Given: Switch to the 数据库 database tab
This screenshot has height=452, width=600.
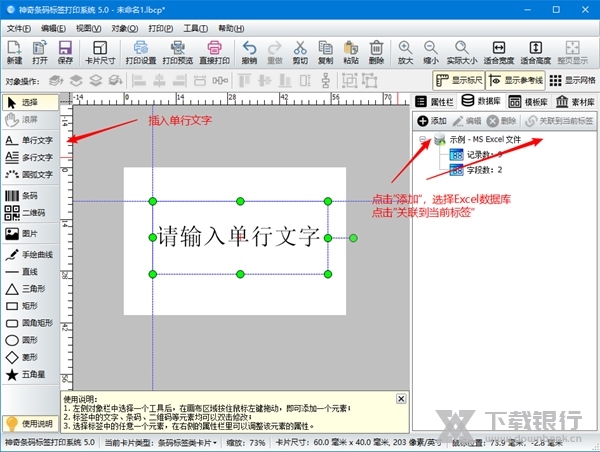Looking at the screenshot, I should click(x=481, y=101).
